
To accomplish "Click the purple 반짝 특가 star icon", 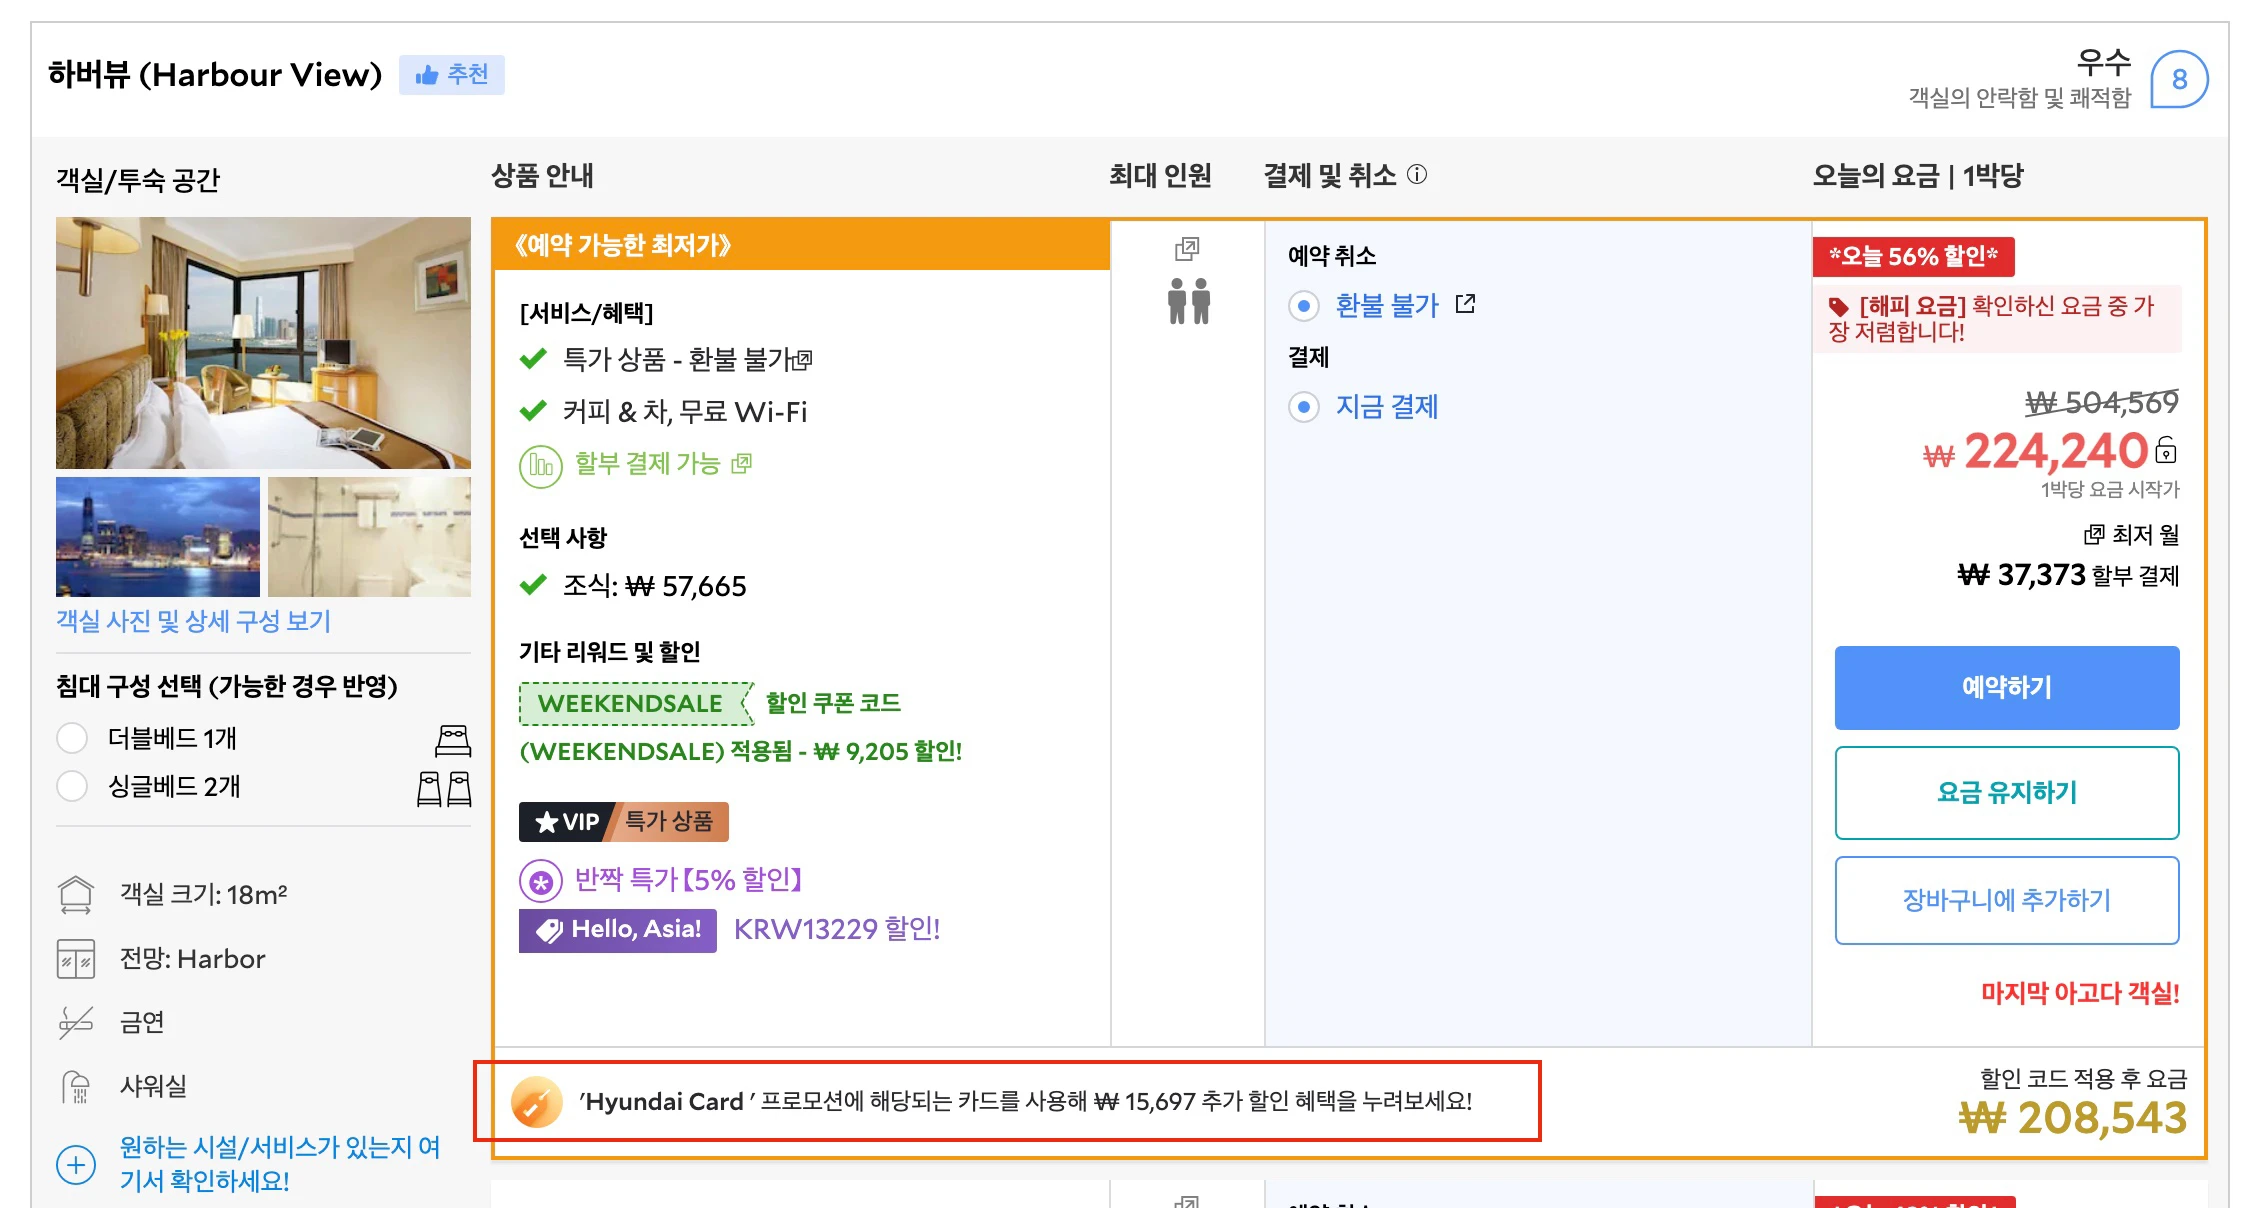I will [540, 880].
